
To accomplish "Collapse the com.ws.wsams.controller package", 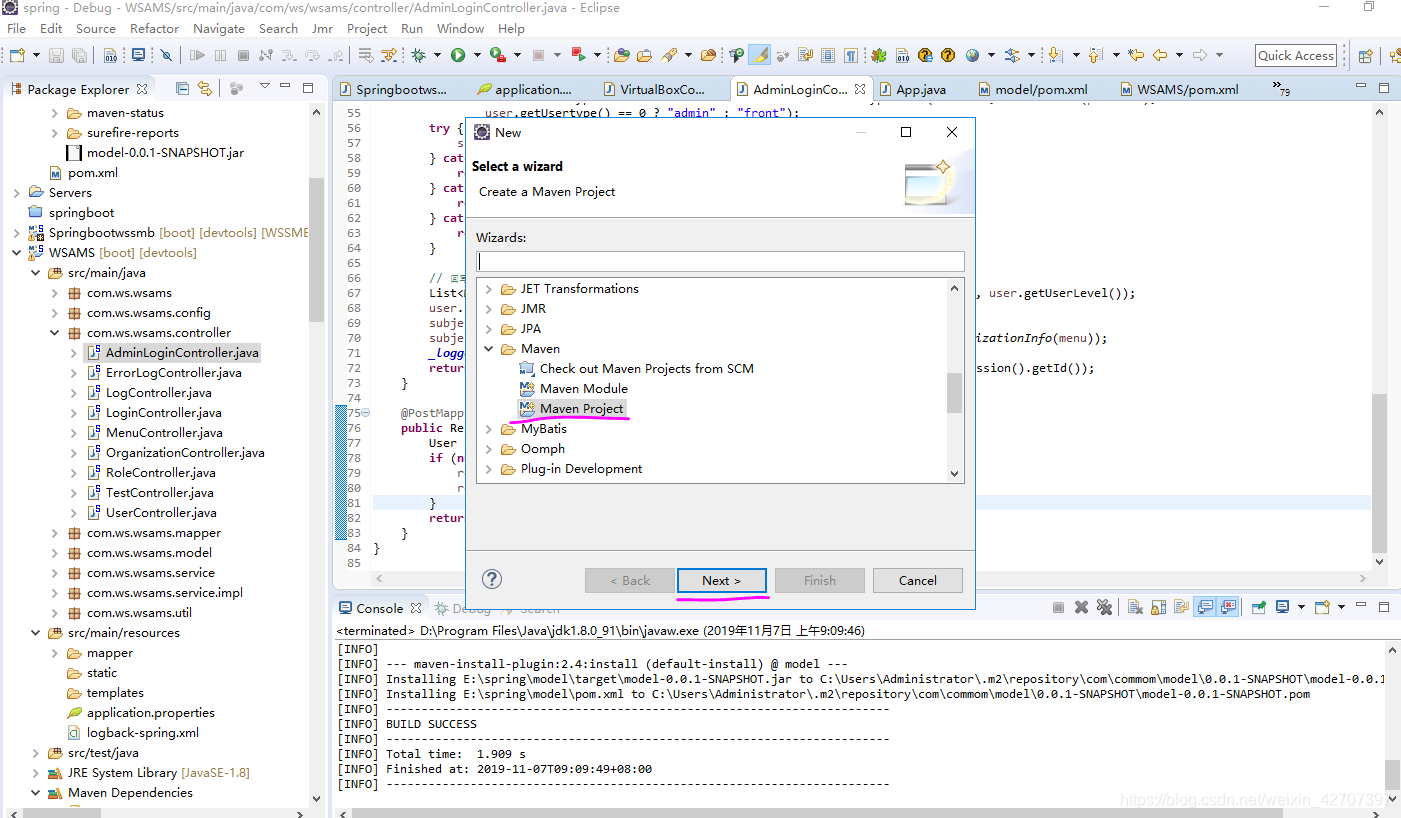I will 55,333.
